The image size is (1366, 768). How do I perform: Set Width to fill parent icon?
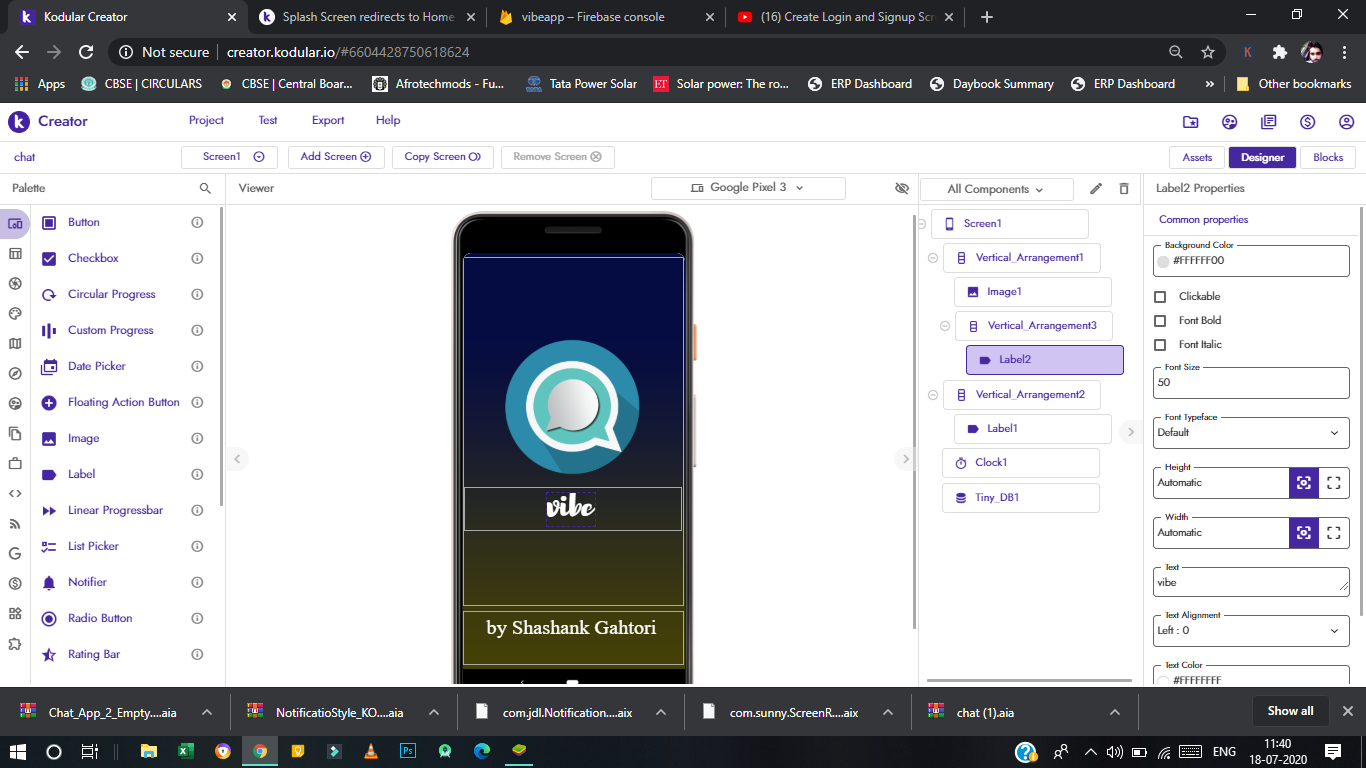coord(1333,533)
